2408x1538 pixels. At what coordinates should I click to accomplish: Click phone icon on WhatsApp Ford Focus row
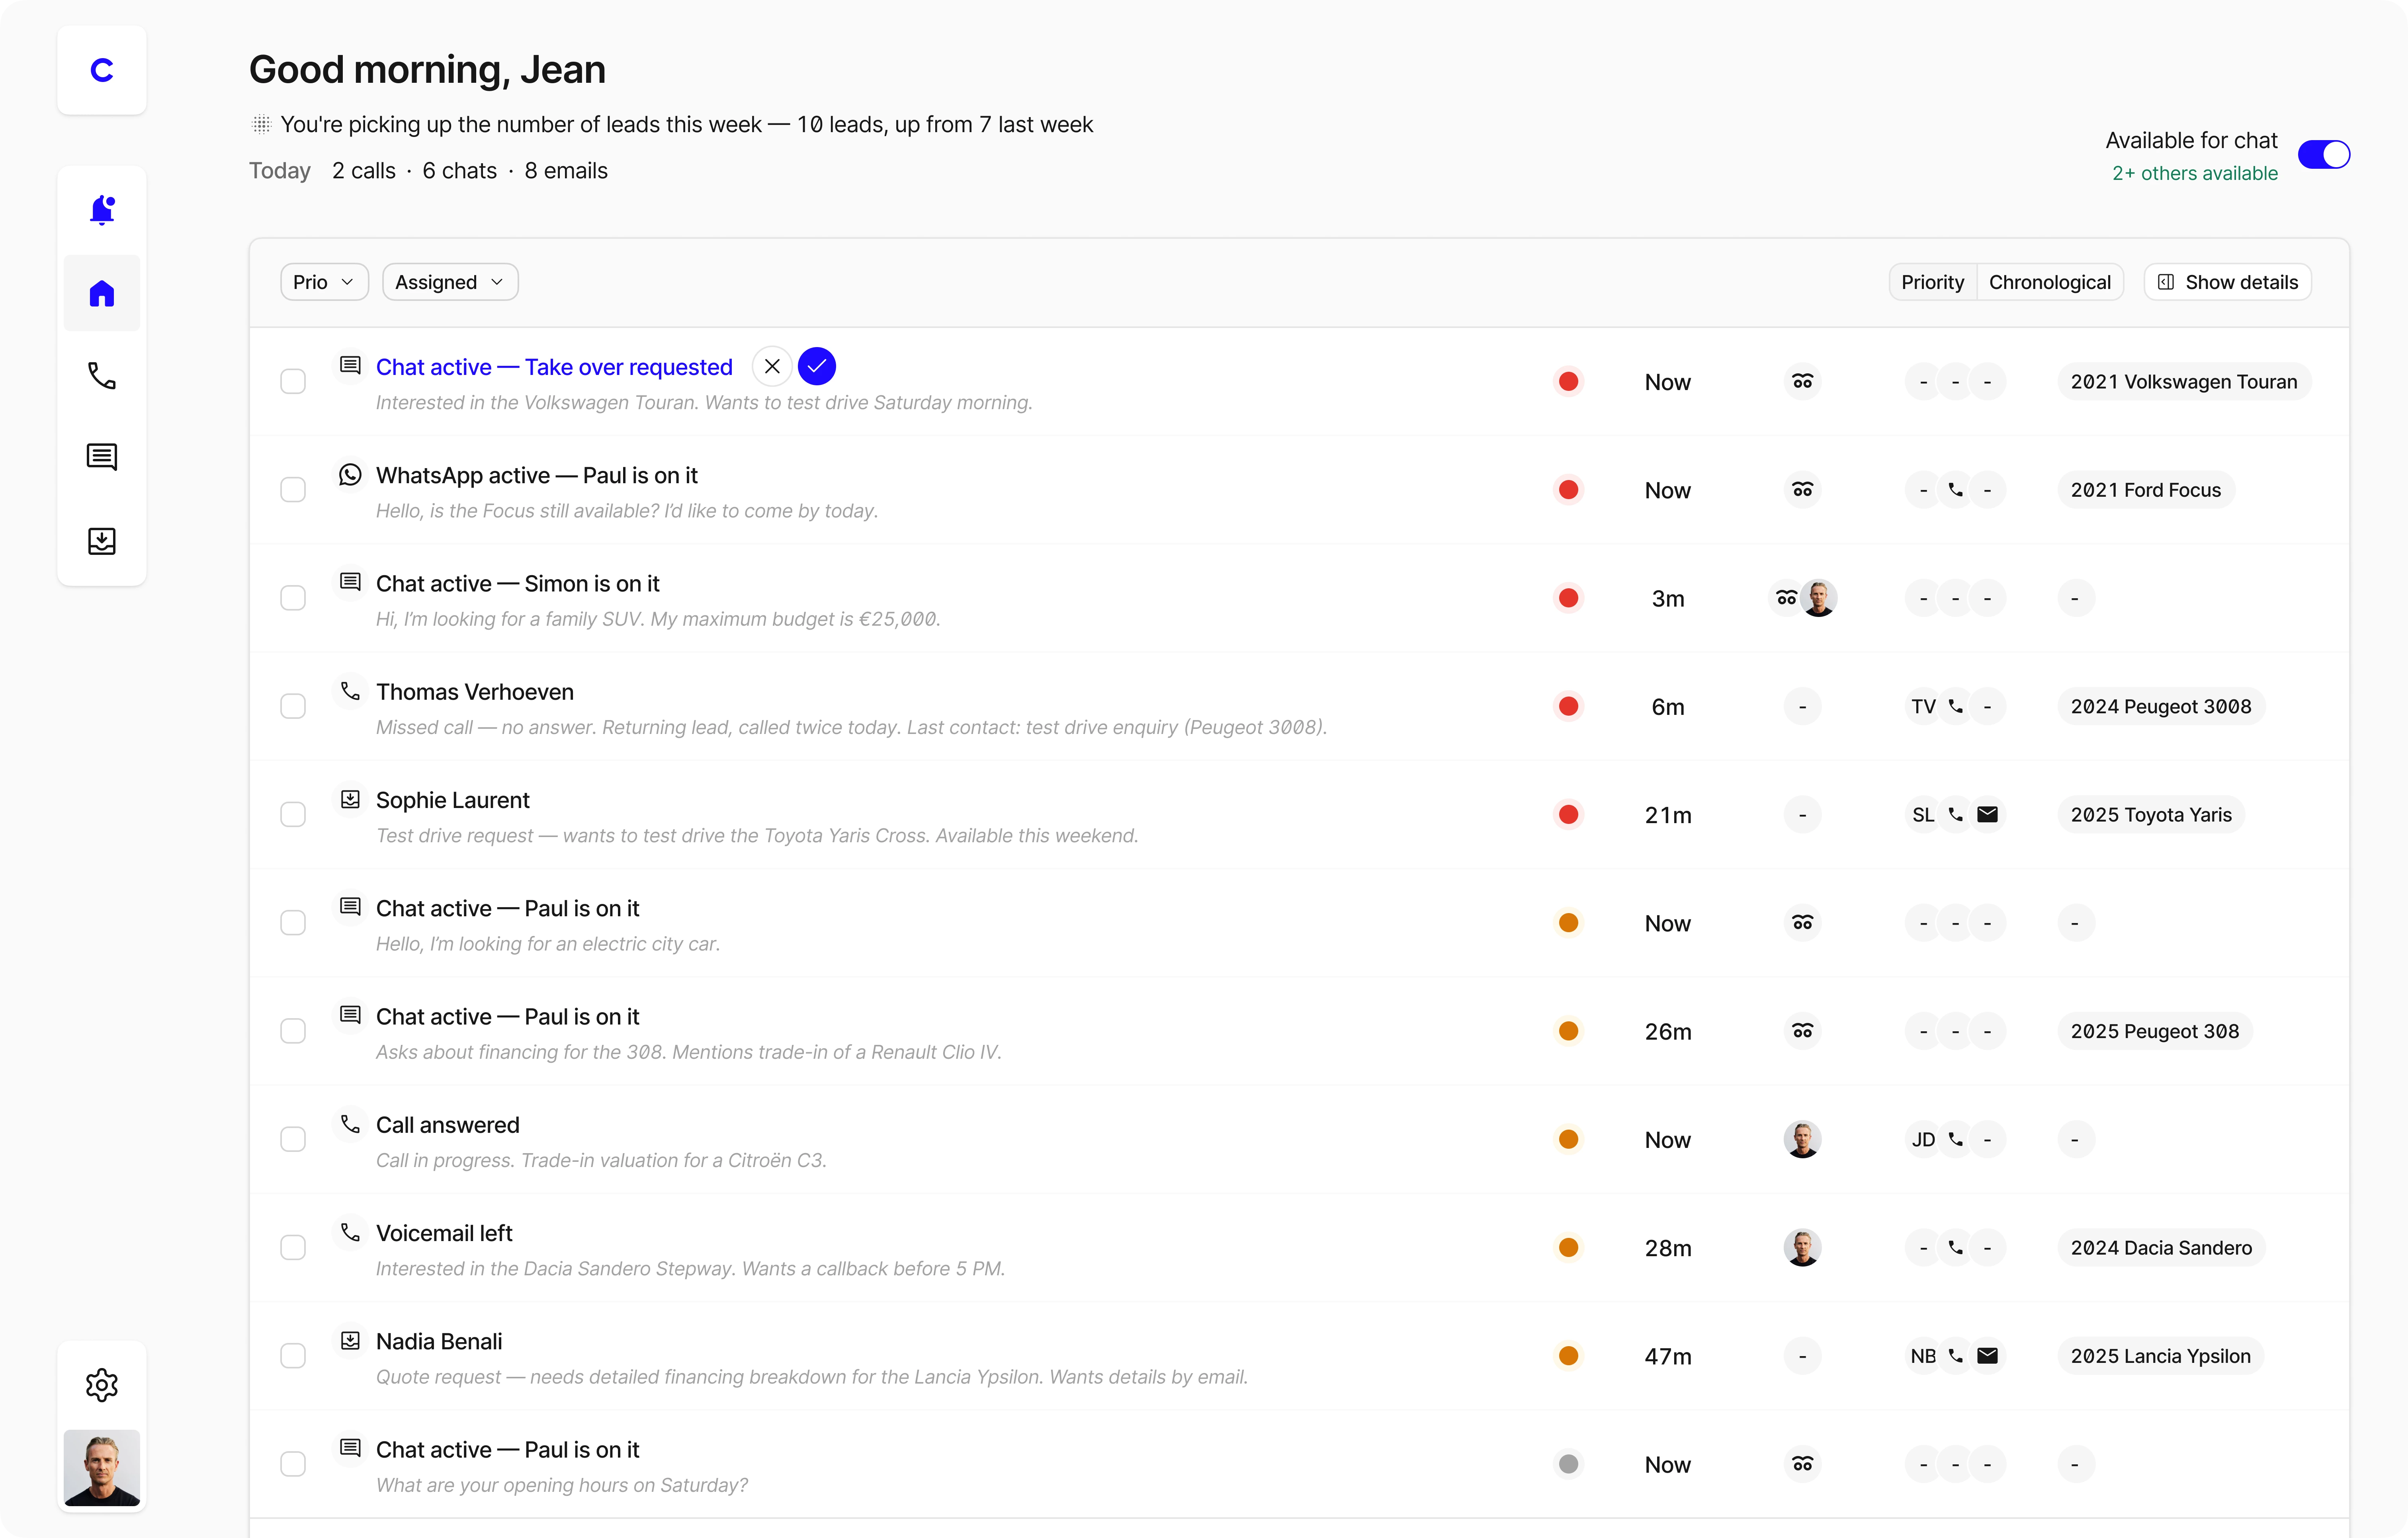(1955, 490)
